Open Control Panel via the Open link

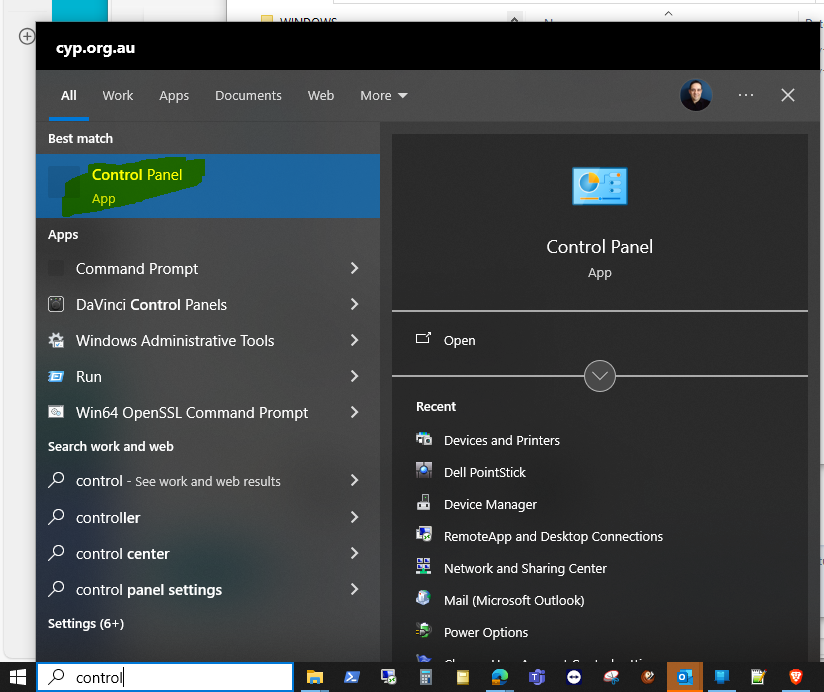pos(459,340)
